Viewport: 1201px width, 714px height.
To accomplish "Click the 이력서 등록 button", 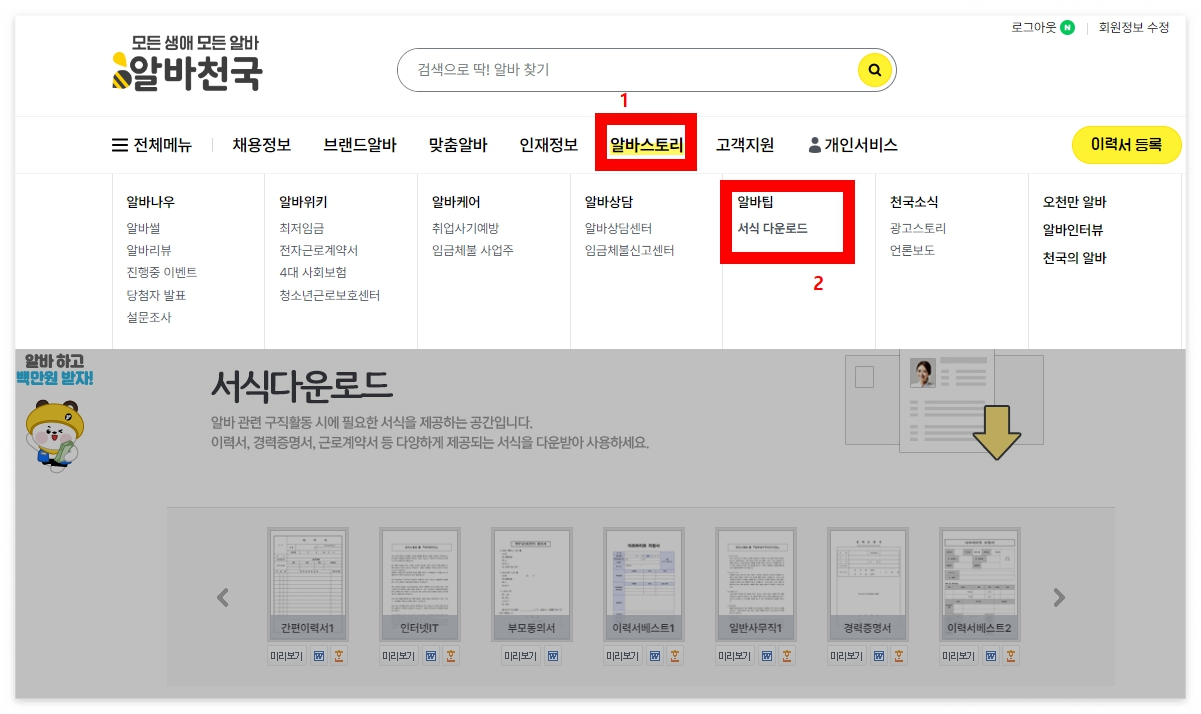I will coord(1127,145).
